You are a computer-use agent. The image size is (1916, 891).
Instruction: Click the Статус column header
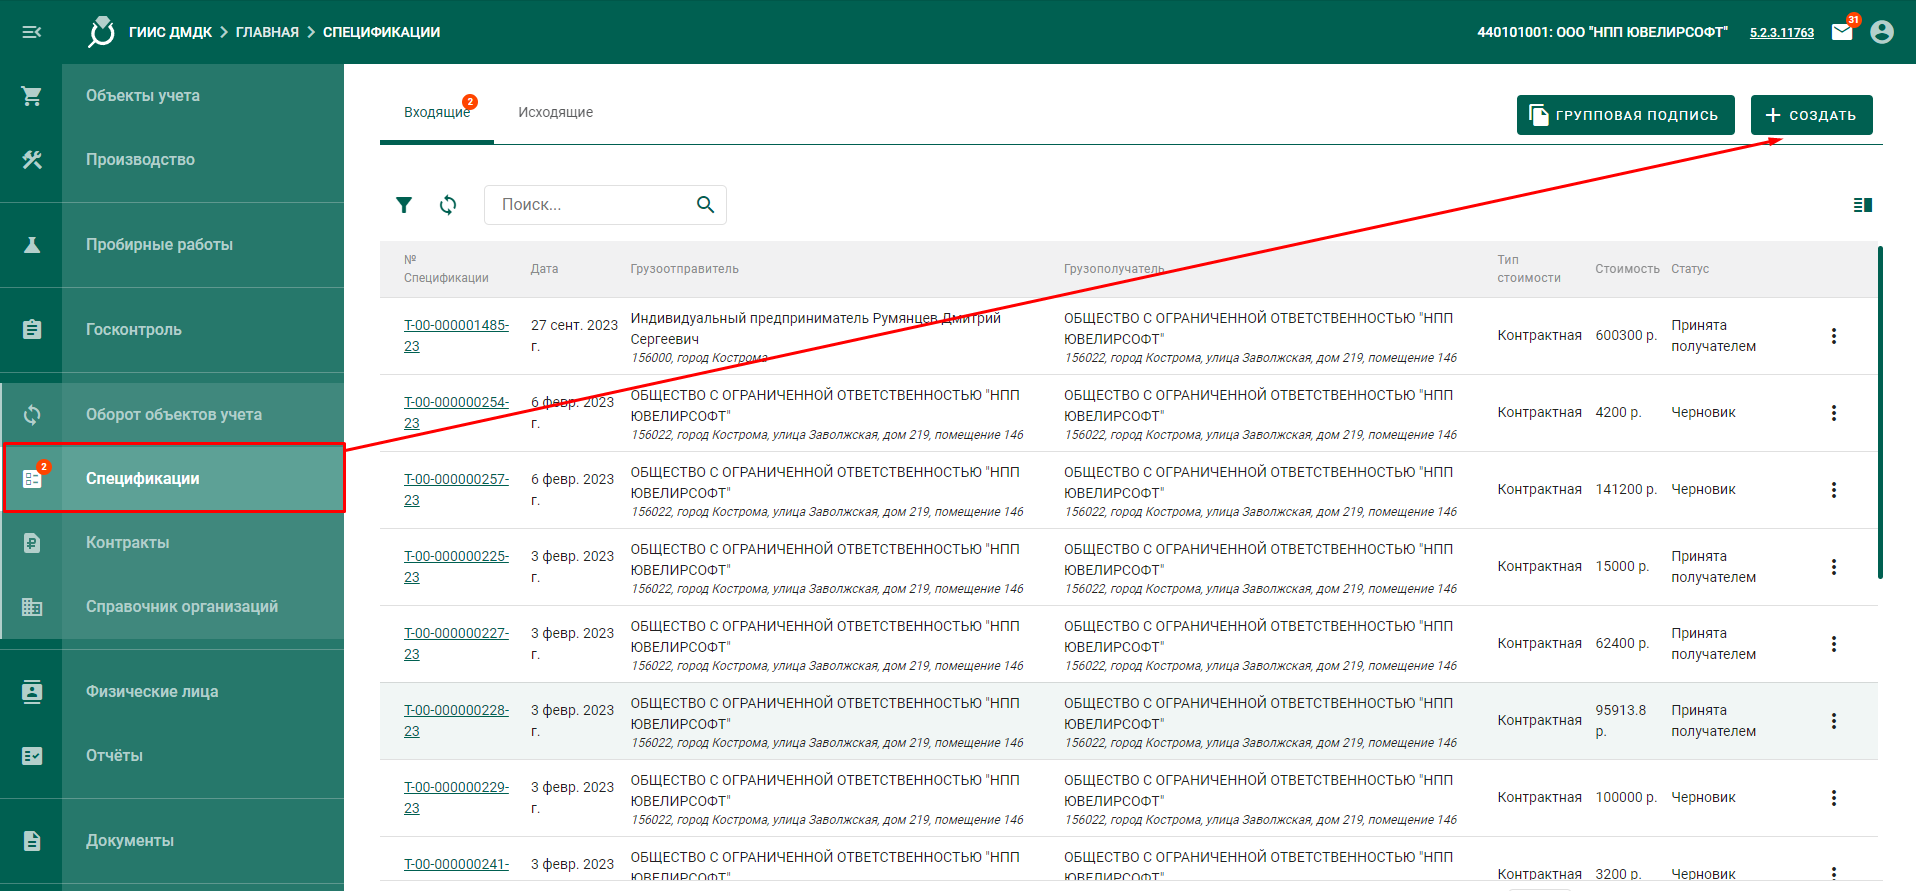coord(1690,269)
